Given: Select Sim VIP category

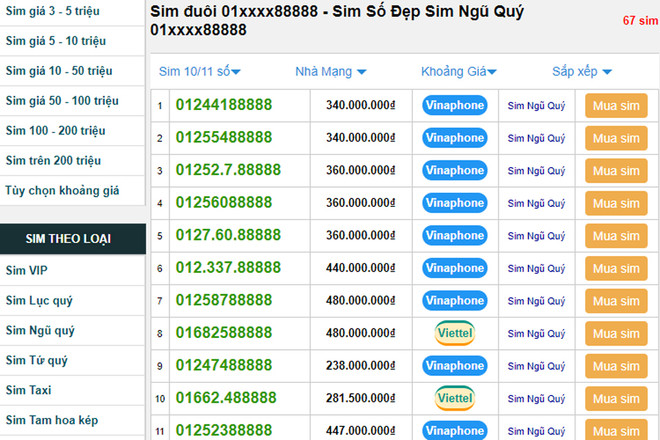Looking at the screenshot, I should point(26,271).
